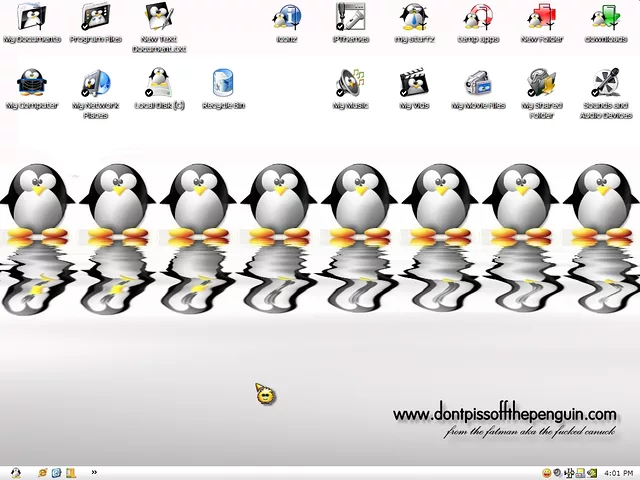The image size is (640, 480).
Task: Open the temp apps folder icon
Action: pyautogui.click(x=478, y=17)
